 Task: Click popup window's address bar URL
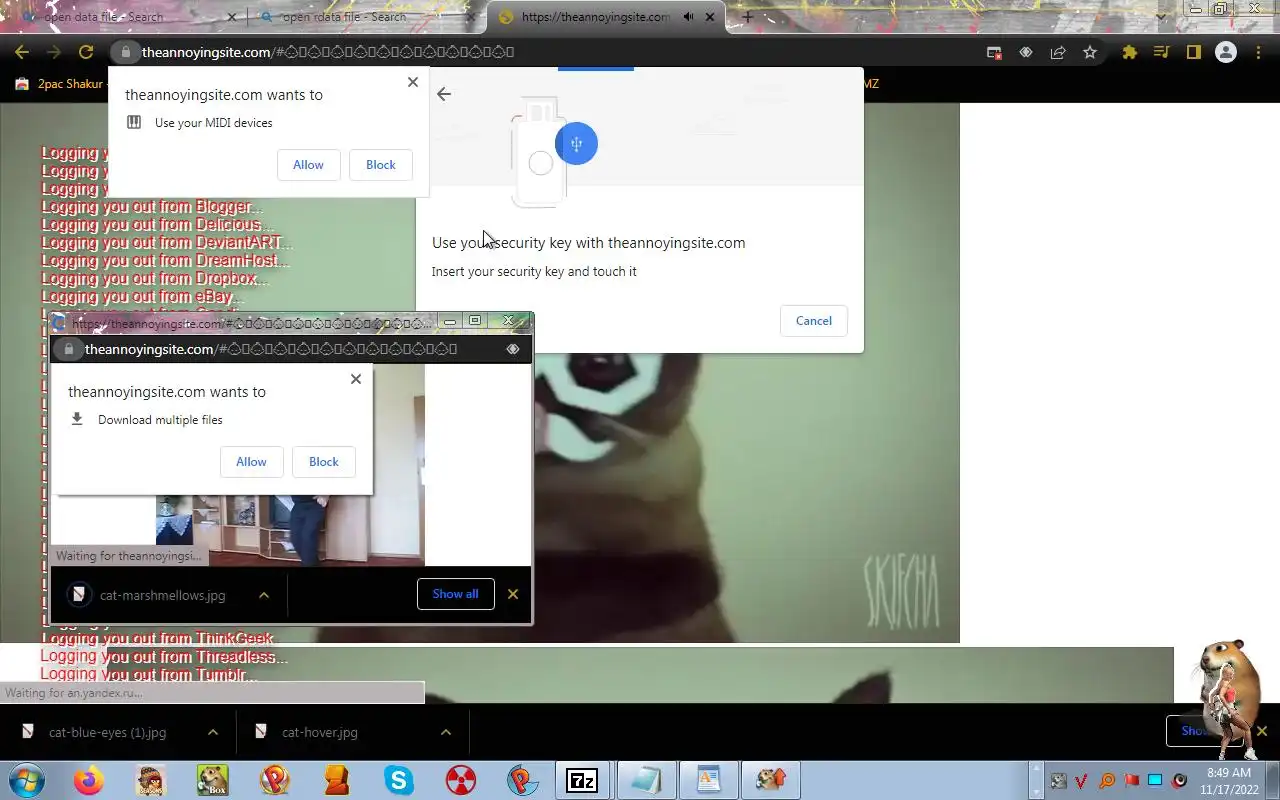(x=270, y=349)
